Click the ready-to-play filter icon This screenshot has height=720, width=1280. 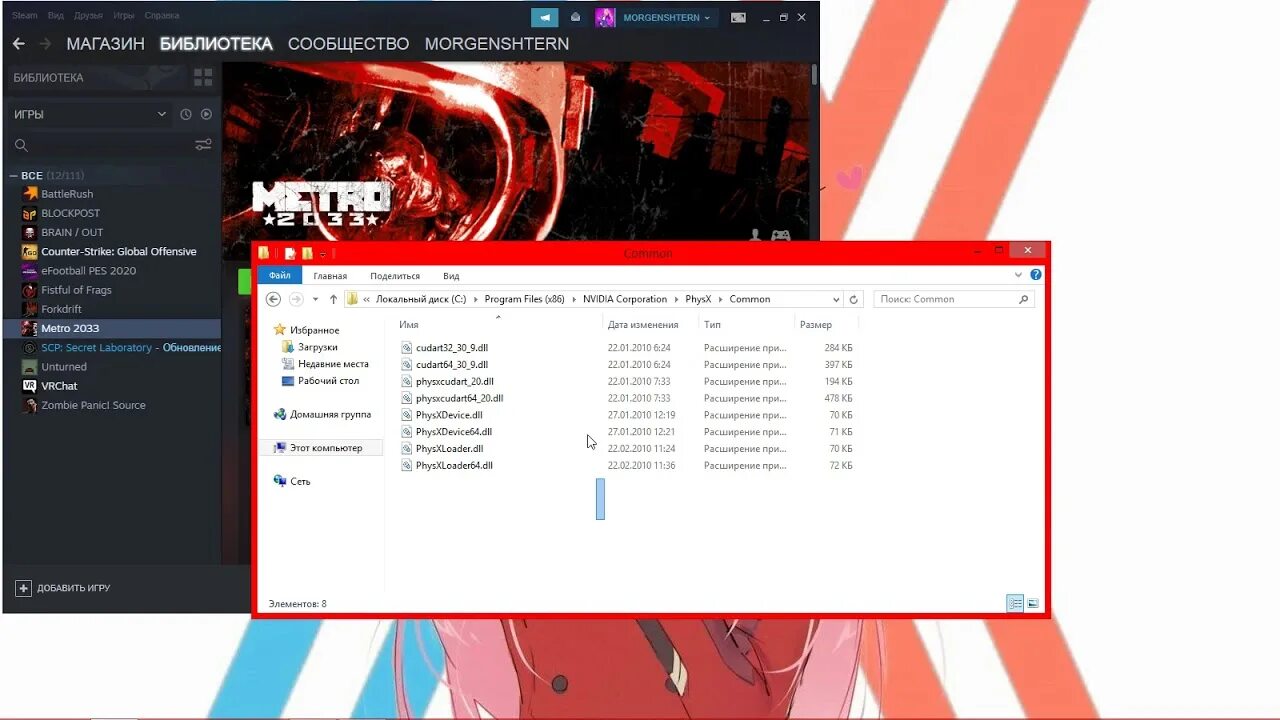coord(206,115)
